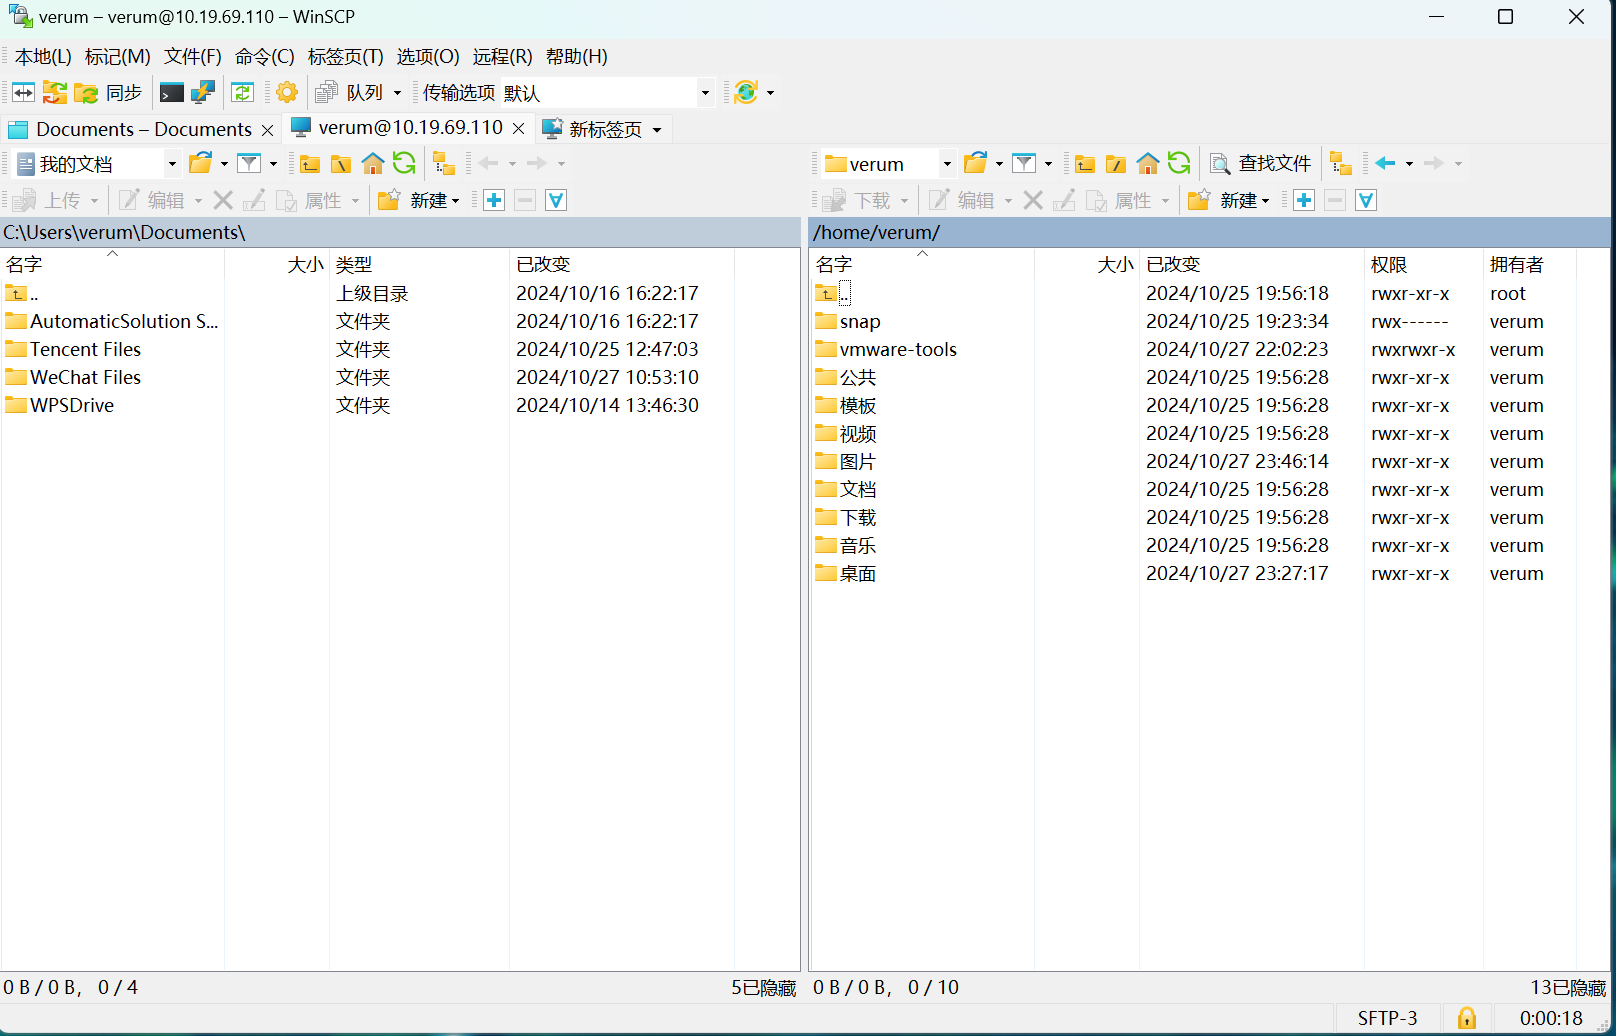Open the 文件(F) menu
The image size is (1616, 1036).
pyautogui.click(x=193, y=57)
